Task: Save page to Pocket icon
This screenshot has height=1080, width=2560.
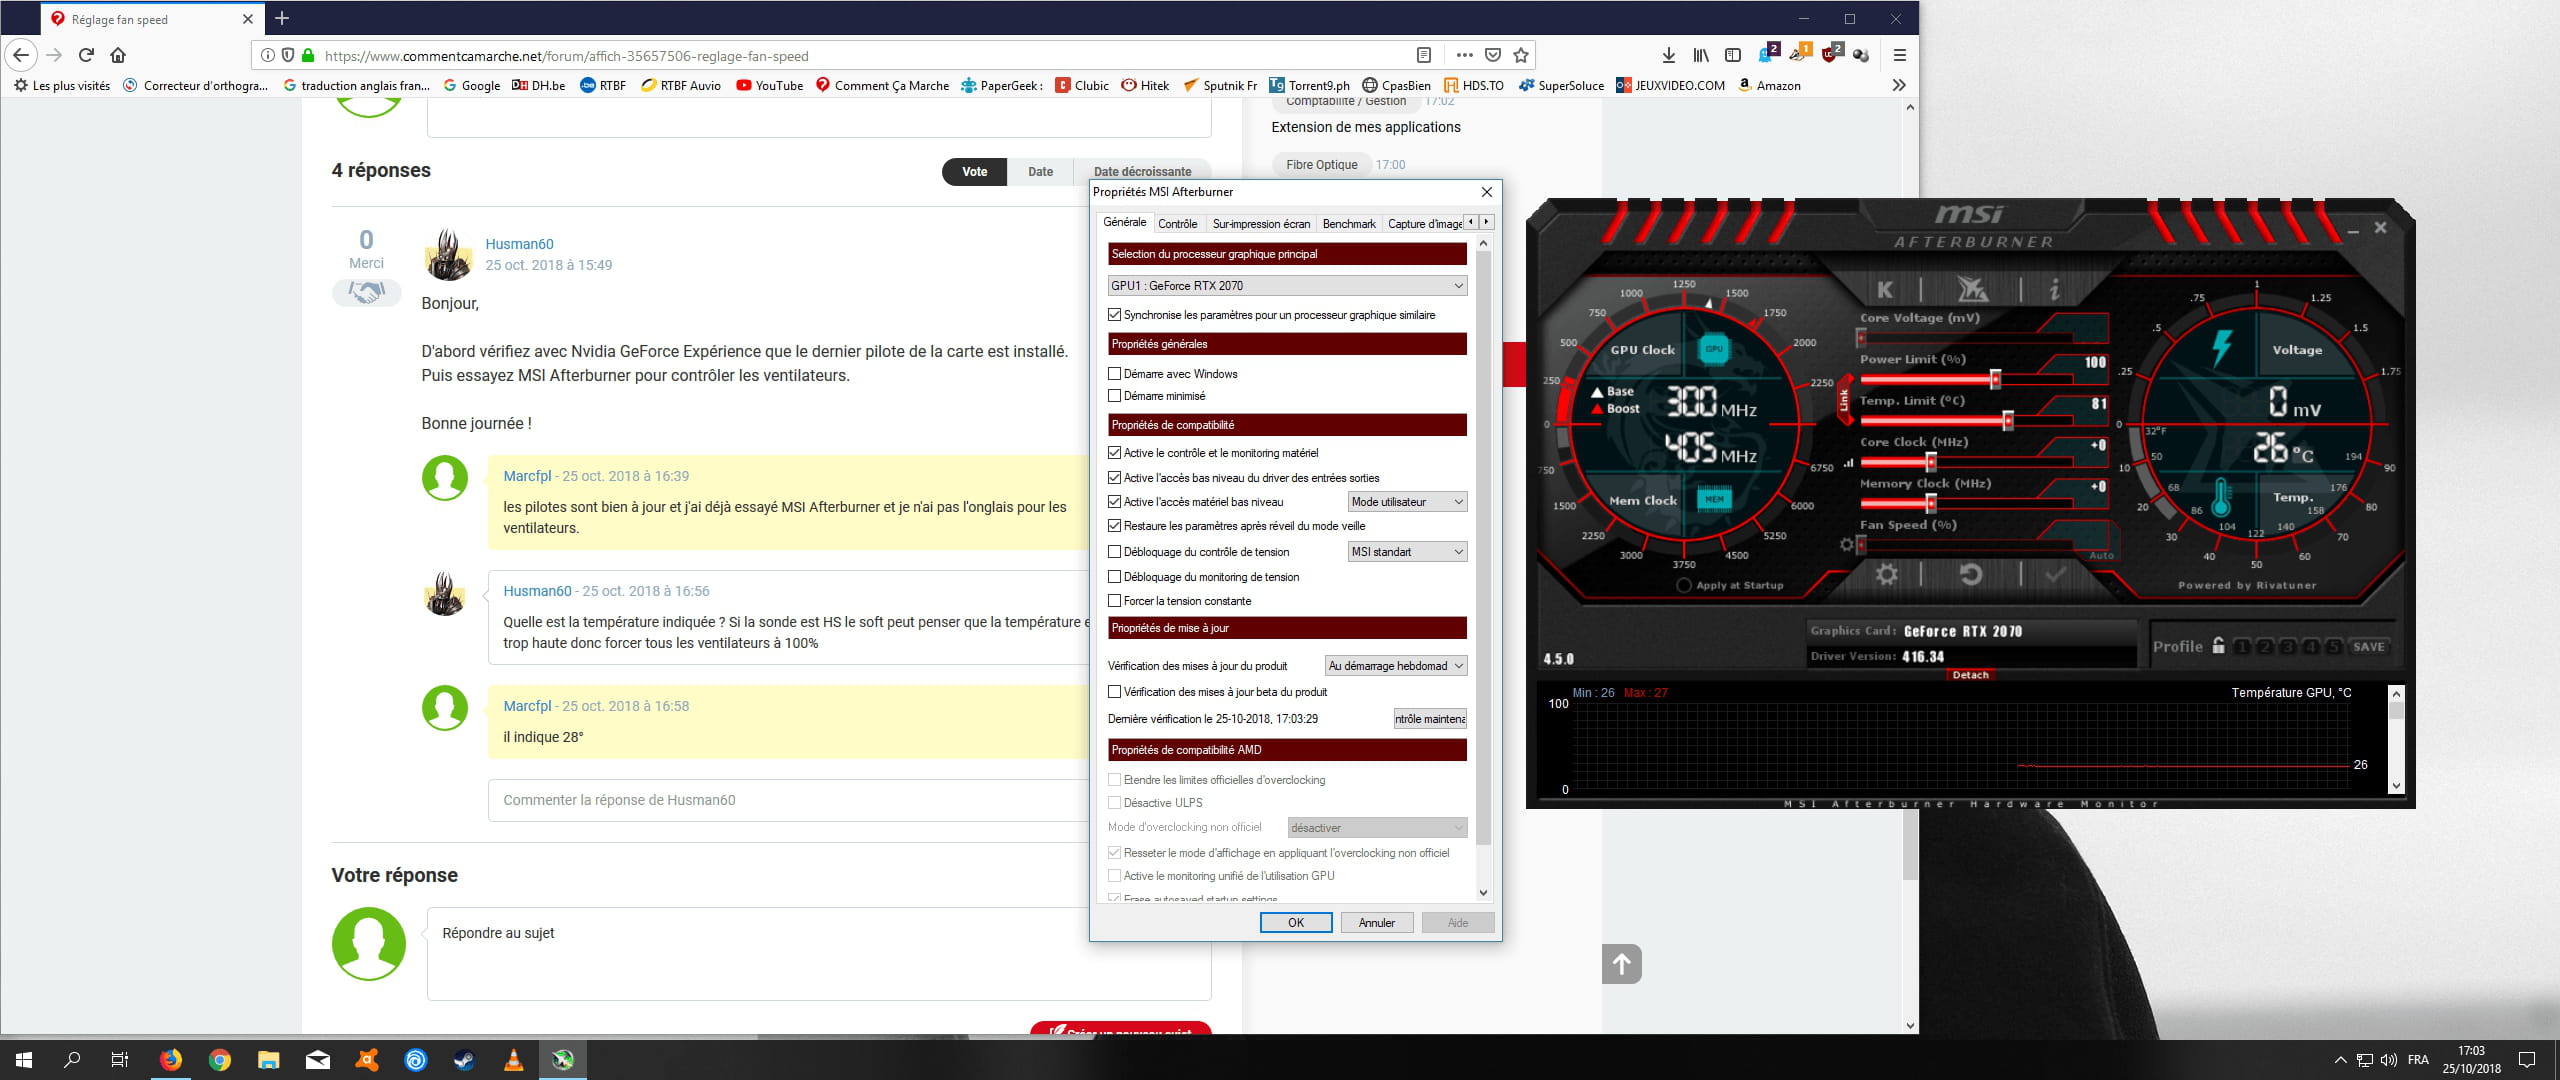Action: (x=1493, y=56)
